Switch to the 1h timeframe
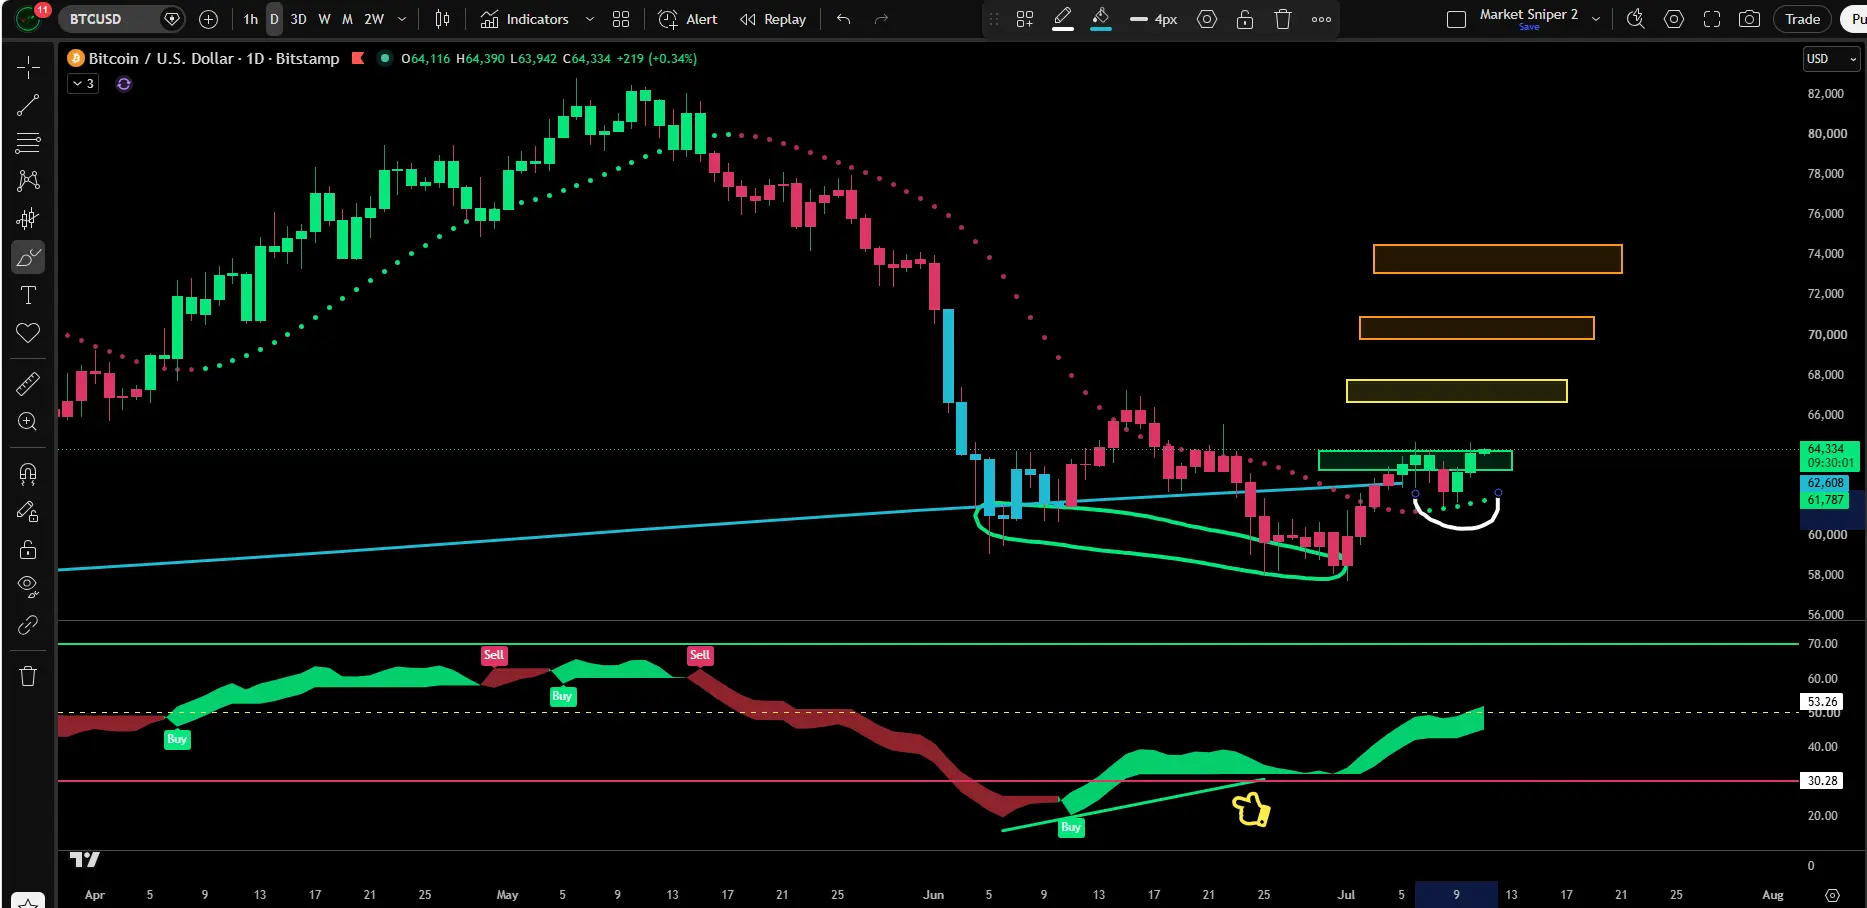The height and width of the screenshot is (908, 1867). pyautogui.click(x=250, y=19)
